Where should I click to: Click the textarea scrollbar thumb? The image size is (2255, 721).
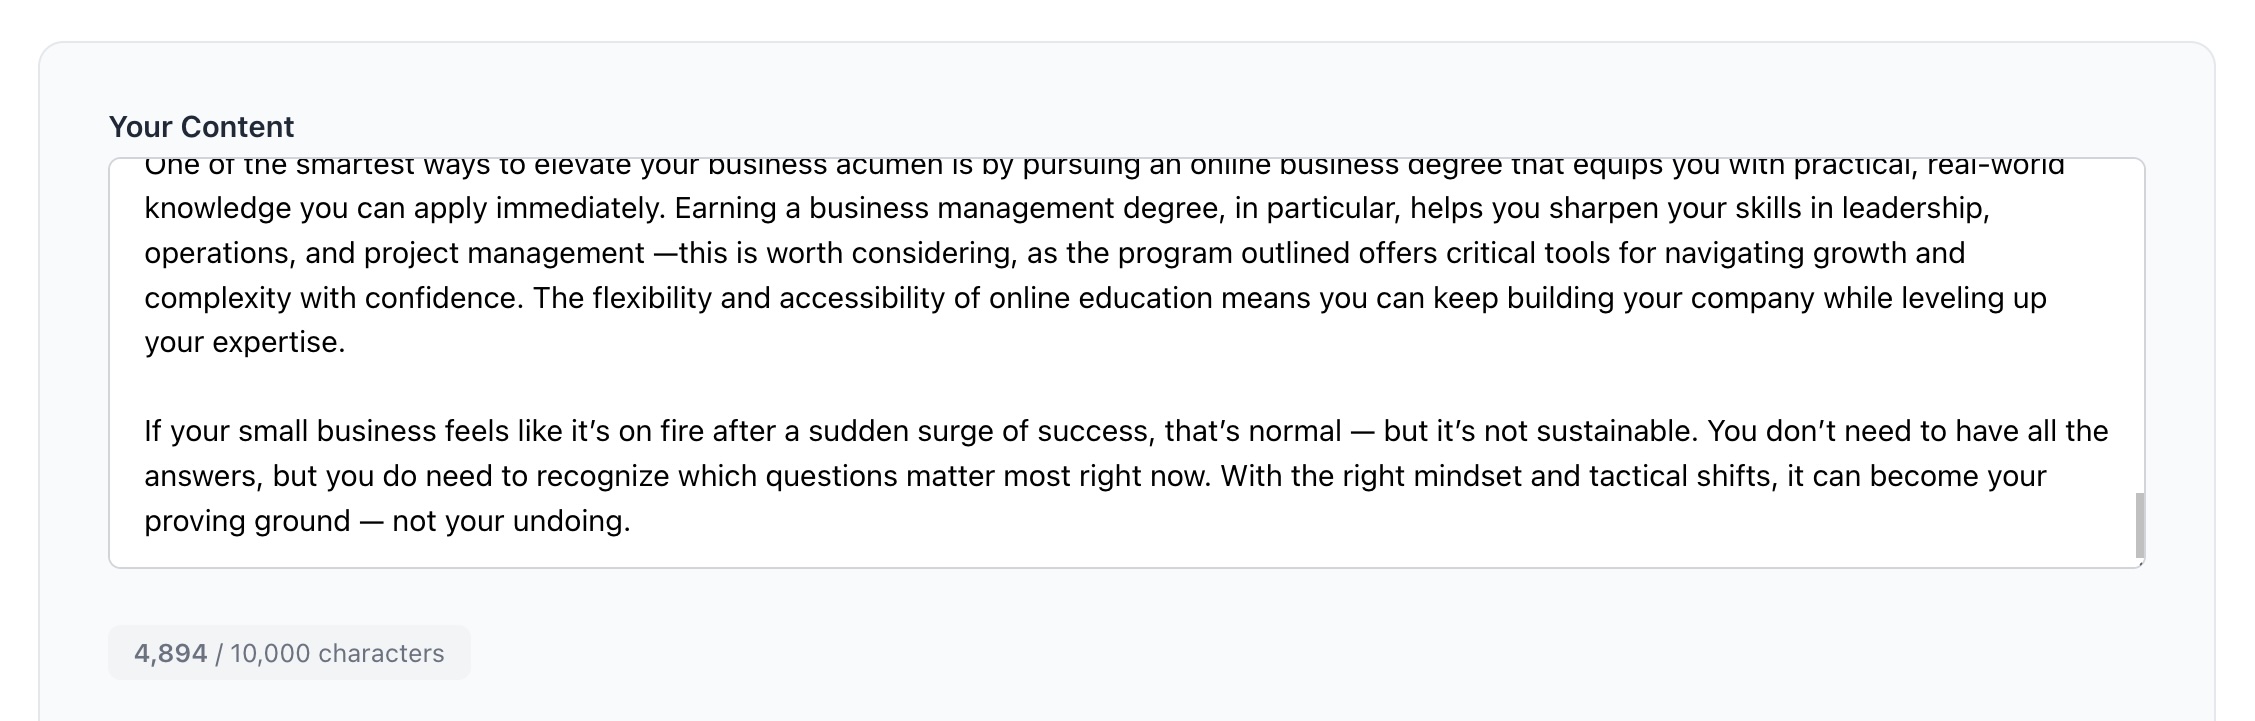click(2139, 525)
